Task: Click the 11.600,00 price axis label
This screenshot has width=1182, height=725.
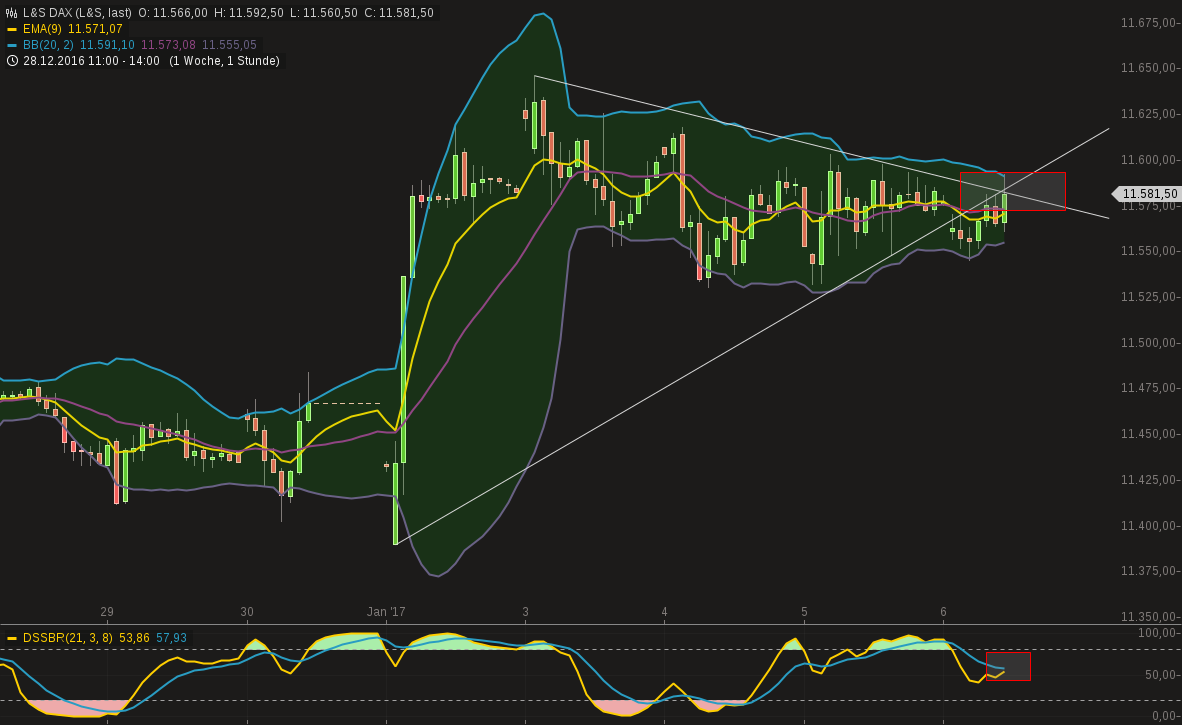Action: click(x=1148, y=159)
